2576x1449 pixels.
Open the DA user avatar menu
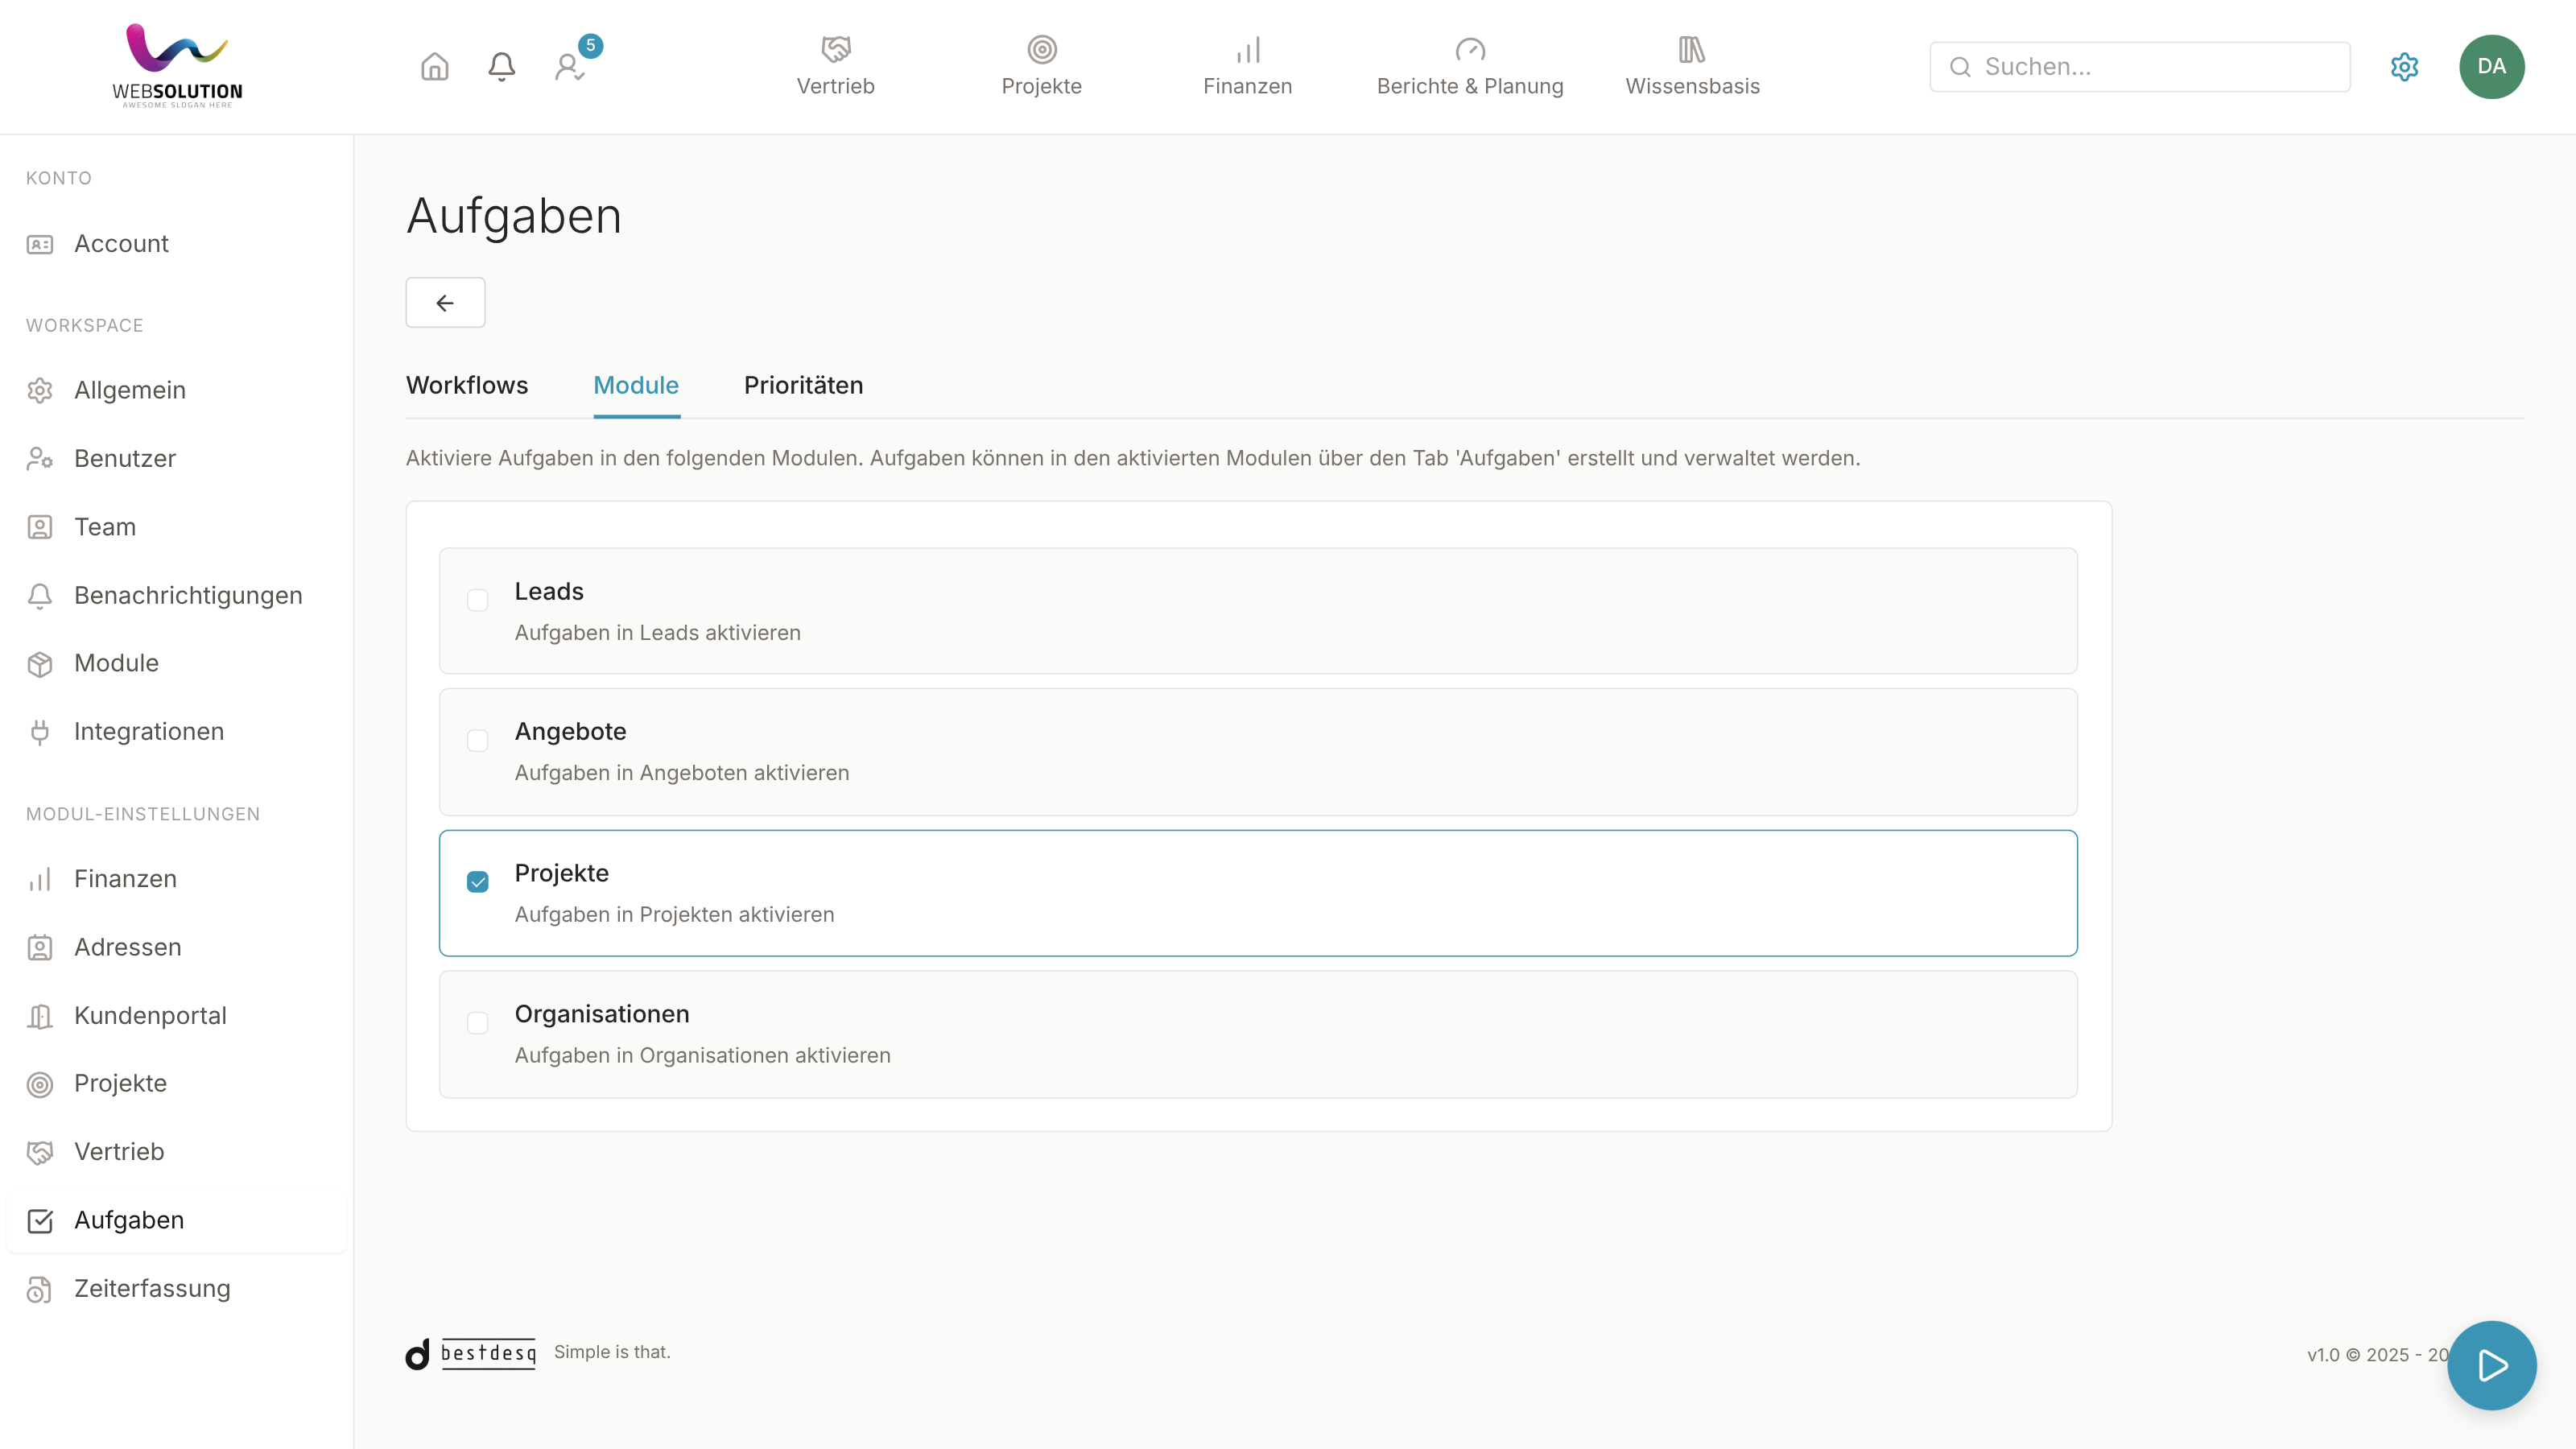(x=2491, y=67)
